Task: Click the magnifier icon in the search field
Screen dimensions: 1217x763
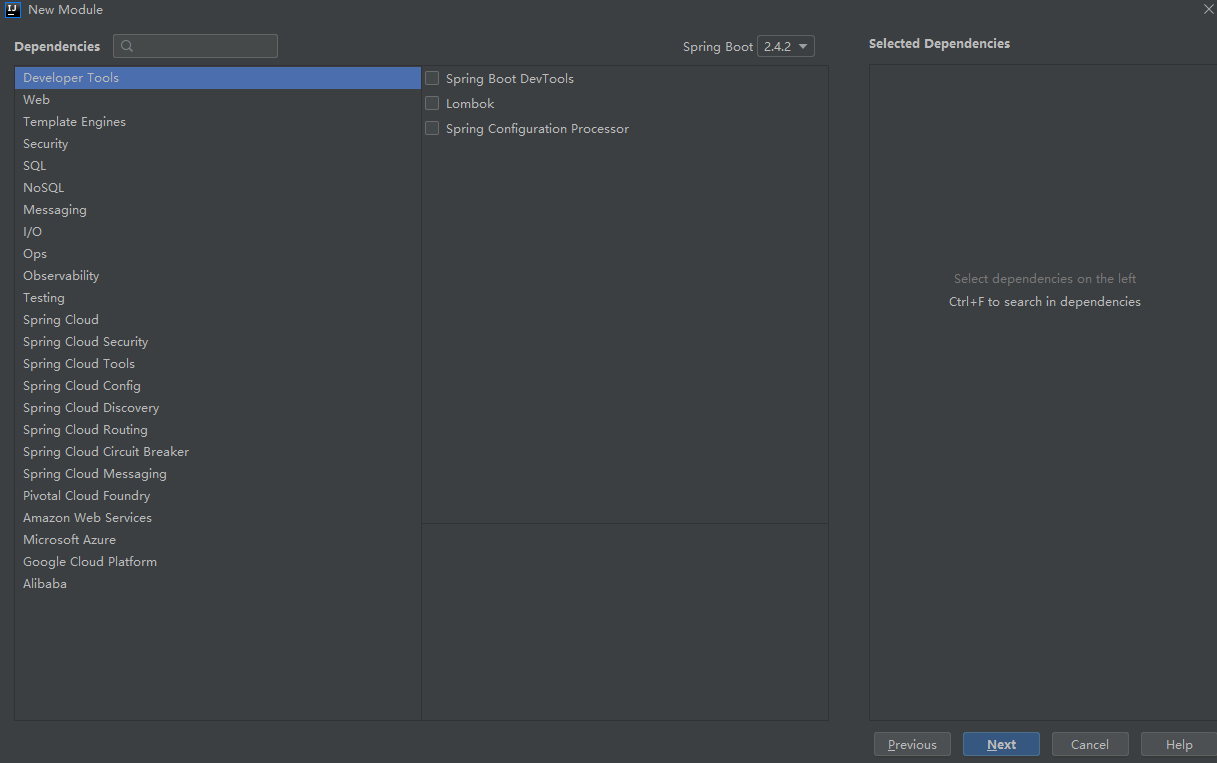Action: (x=128, y=46)
